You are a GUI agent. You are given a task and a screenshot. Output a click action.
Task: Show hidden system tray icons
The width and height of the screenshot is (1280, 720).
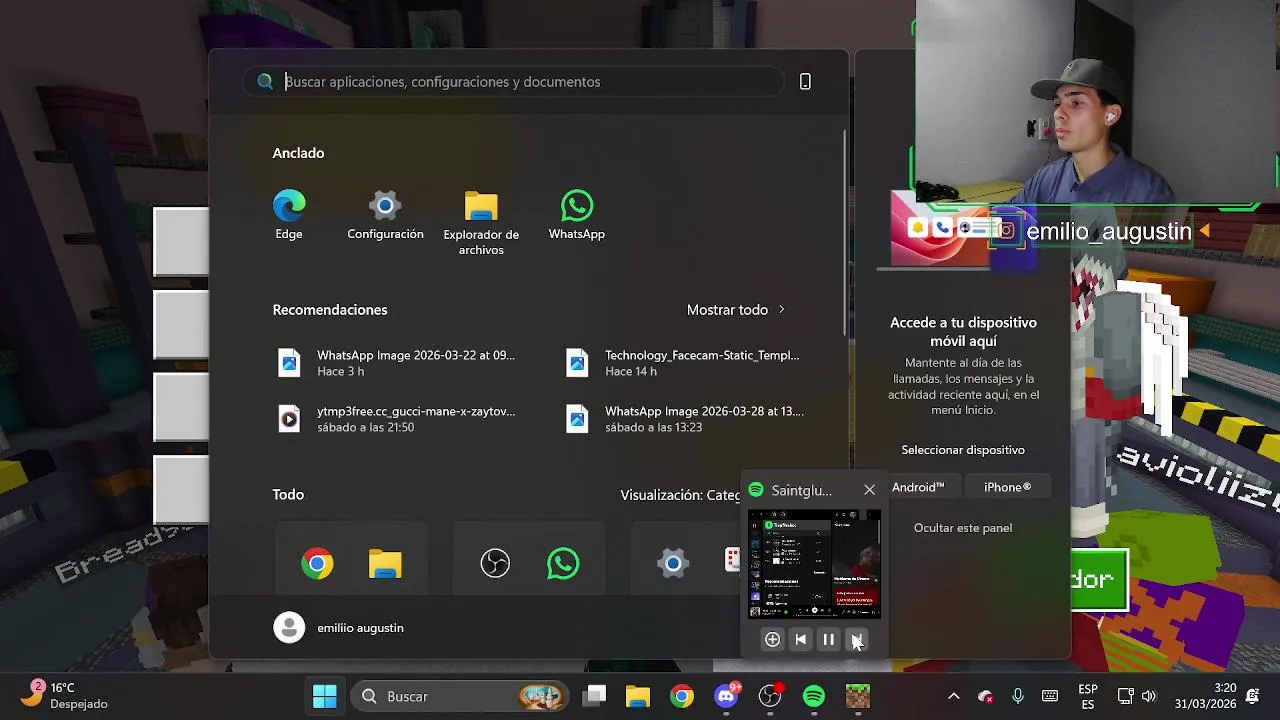[x=954, y=696]
